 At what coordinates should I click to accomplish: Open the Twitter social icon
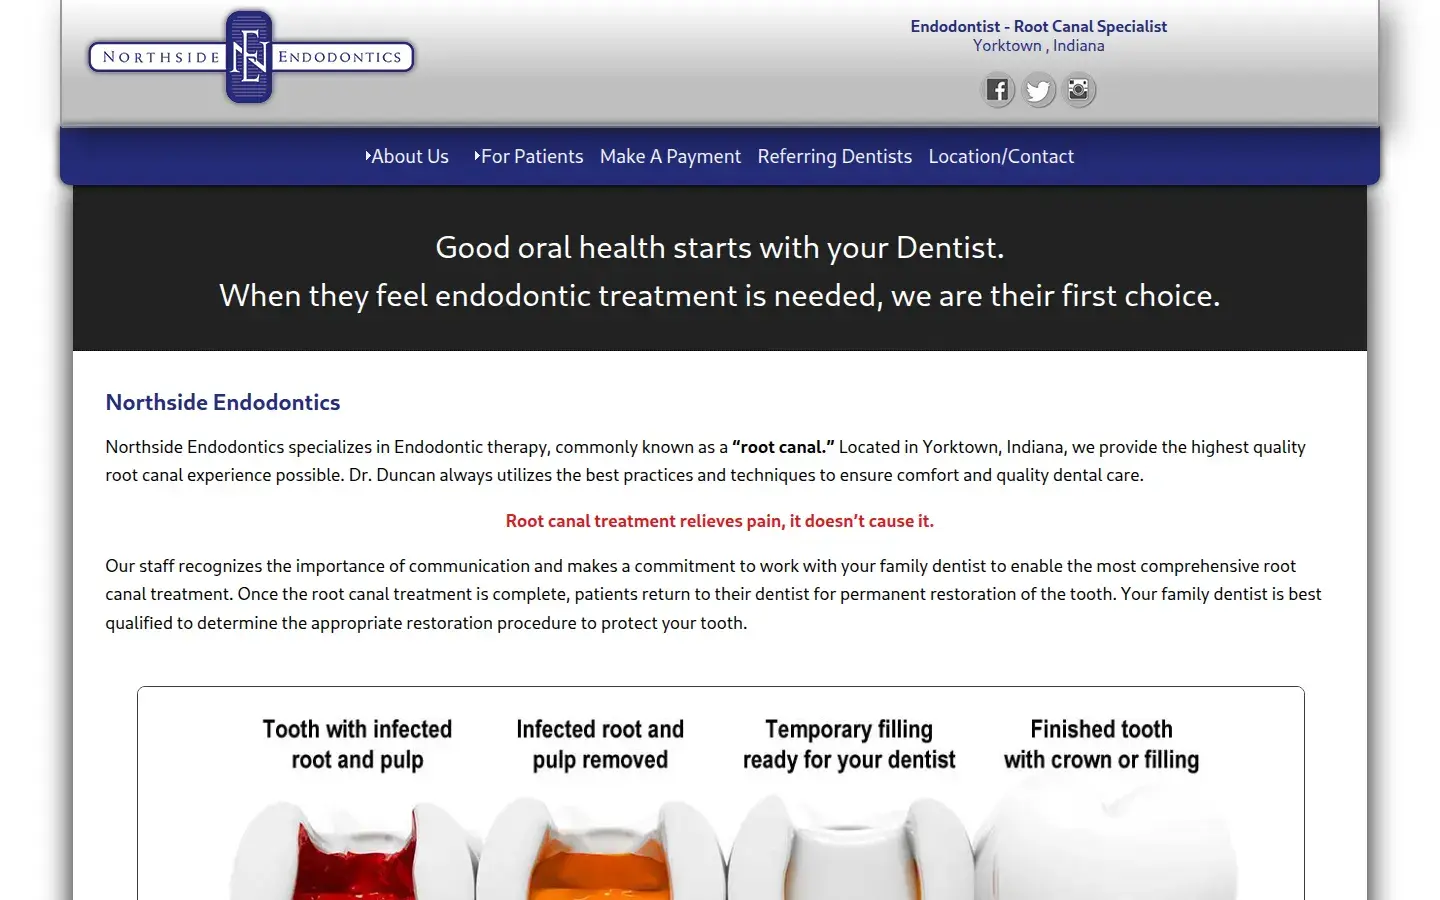(1038, 91)
